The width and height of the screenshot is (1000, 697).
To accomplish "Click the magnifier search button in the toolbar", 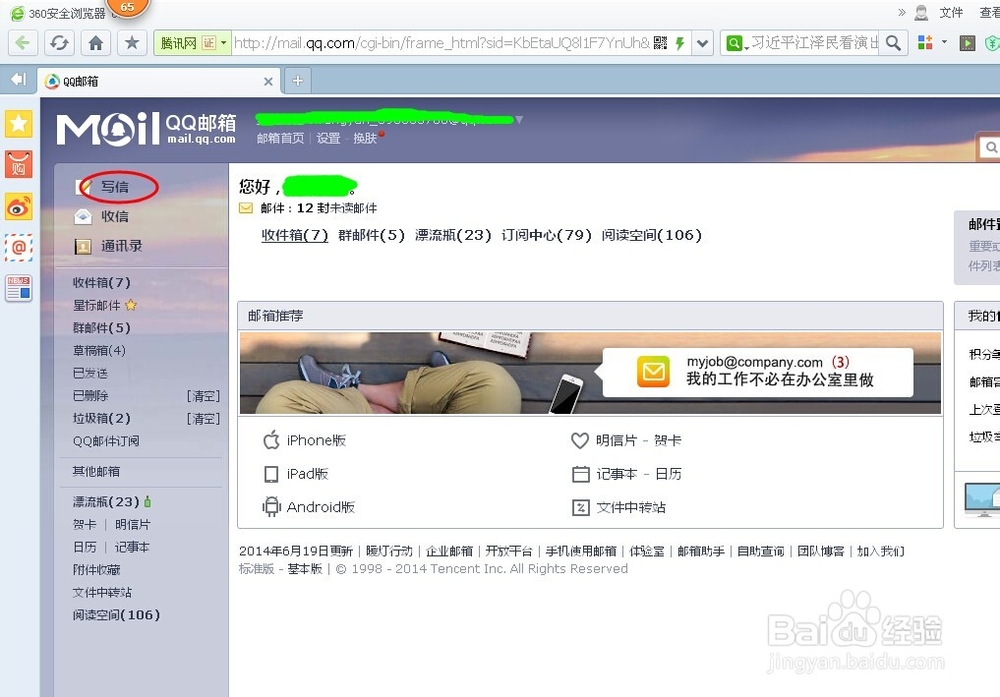I will (893, 43).
